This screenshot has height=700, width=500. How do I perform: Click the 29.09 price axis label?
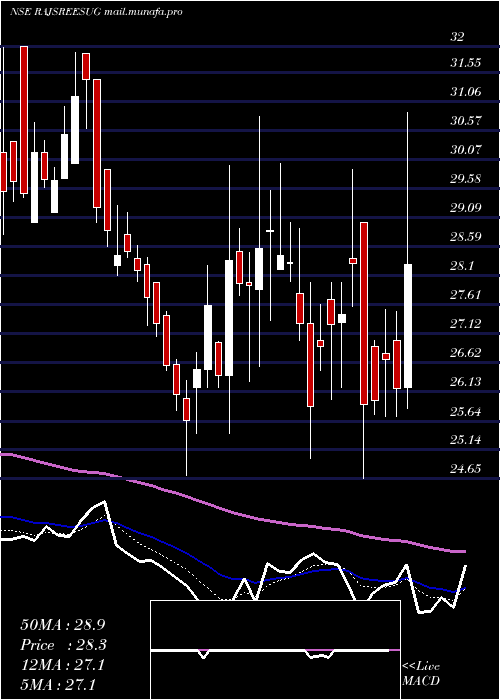click(x=465, y=208)
